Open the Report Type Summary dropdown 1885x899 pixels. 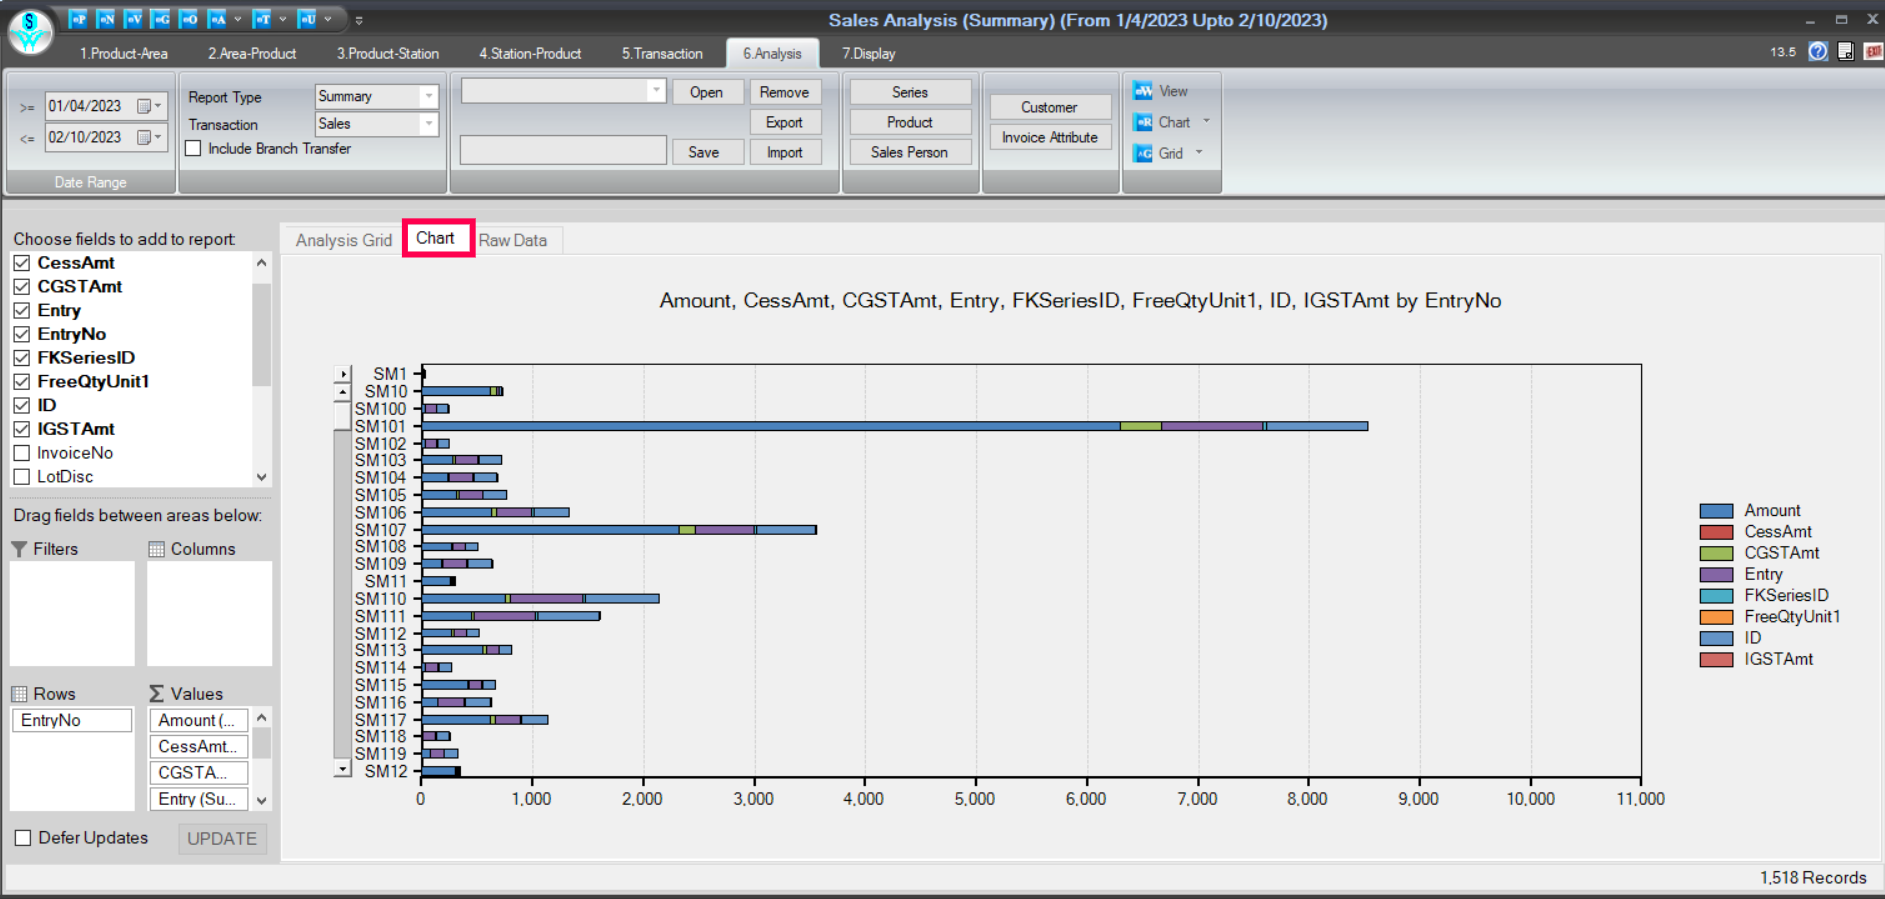pos(428,96)
